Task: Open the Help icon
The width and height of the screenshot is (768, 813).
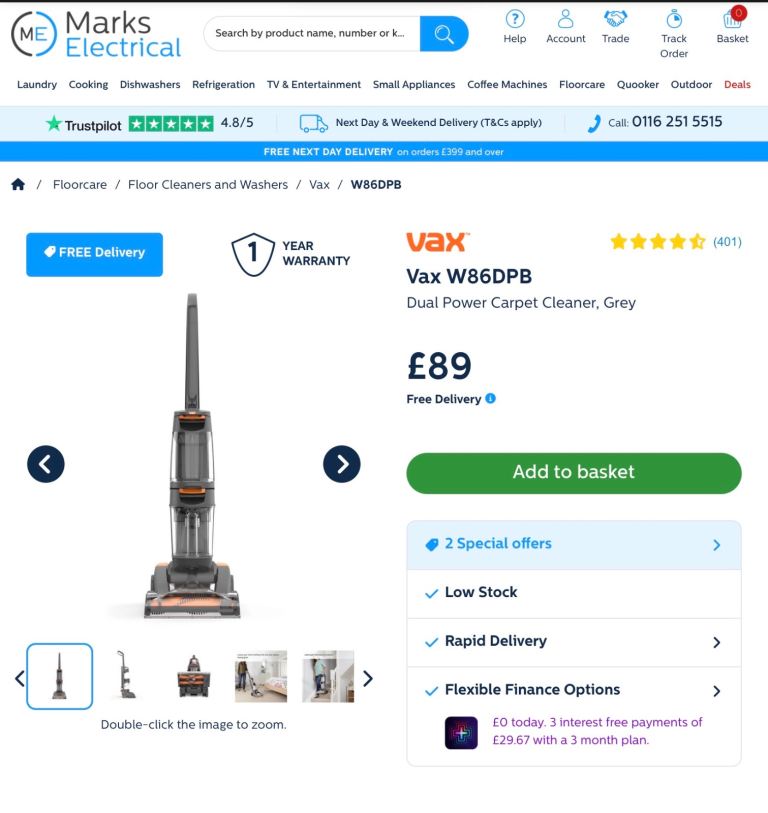Action: 514,20
